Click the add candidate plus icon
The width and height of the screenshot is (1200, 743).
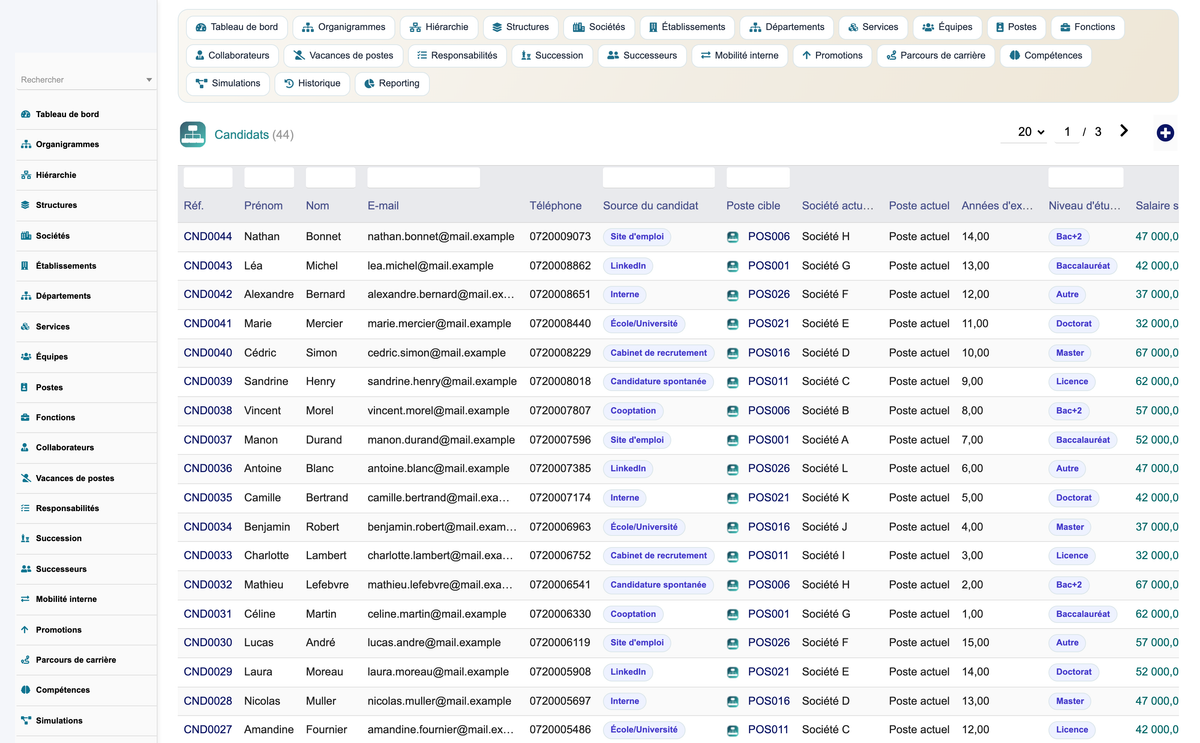(1165, 133)
